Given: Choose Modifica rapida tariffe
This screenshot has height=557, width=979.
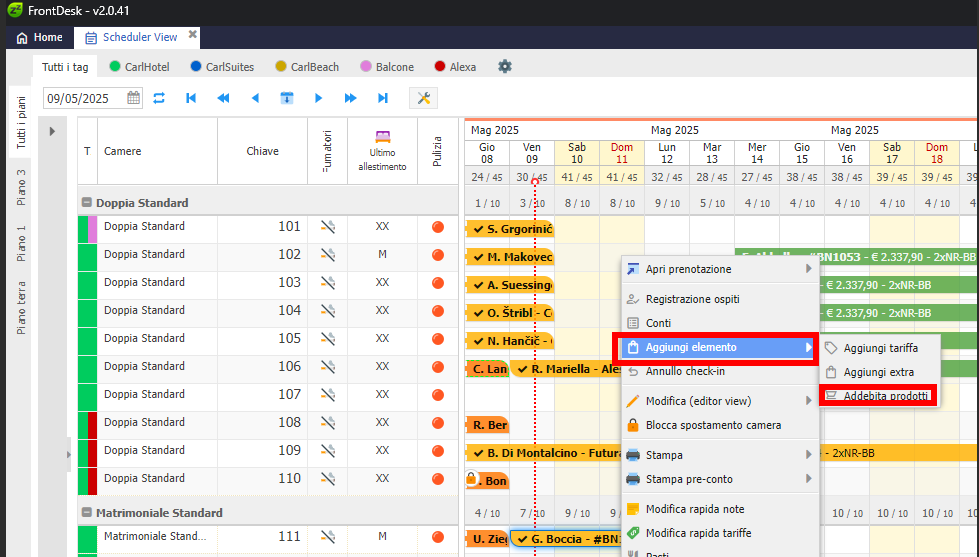Looking at the screenshot, I should (x=721, y=533).
